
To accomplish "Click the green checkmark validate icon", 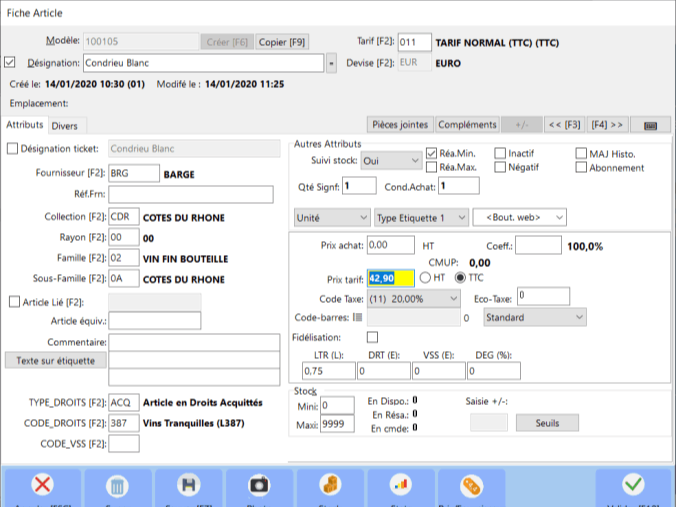I will (x=633, y=486).
